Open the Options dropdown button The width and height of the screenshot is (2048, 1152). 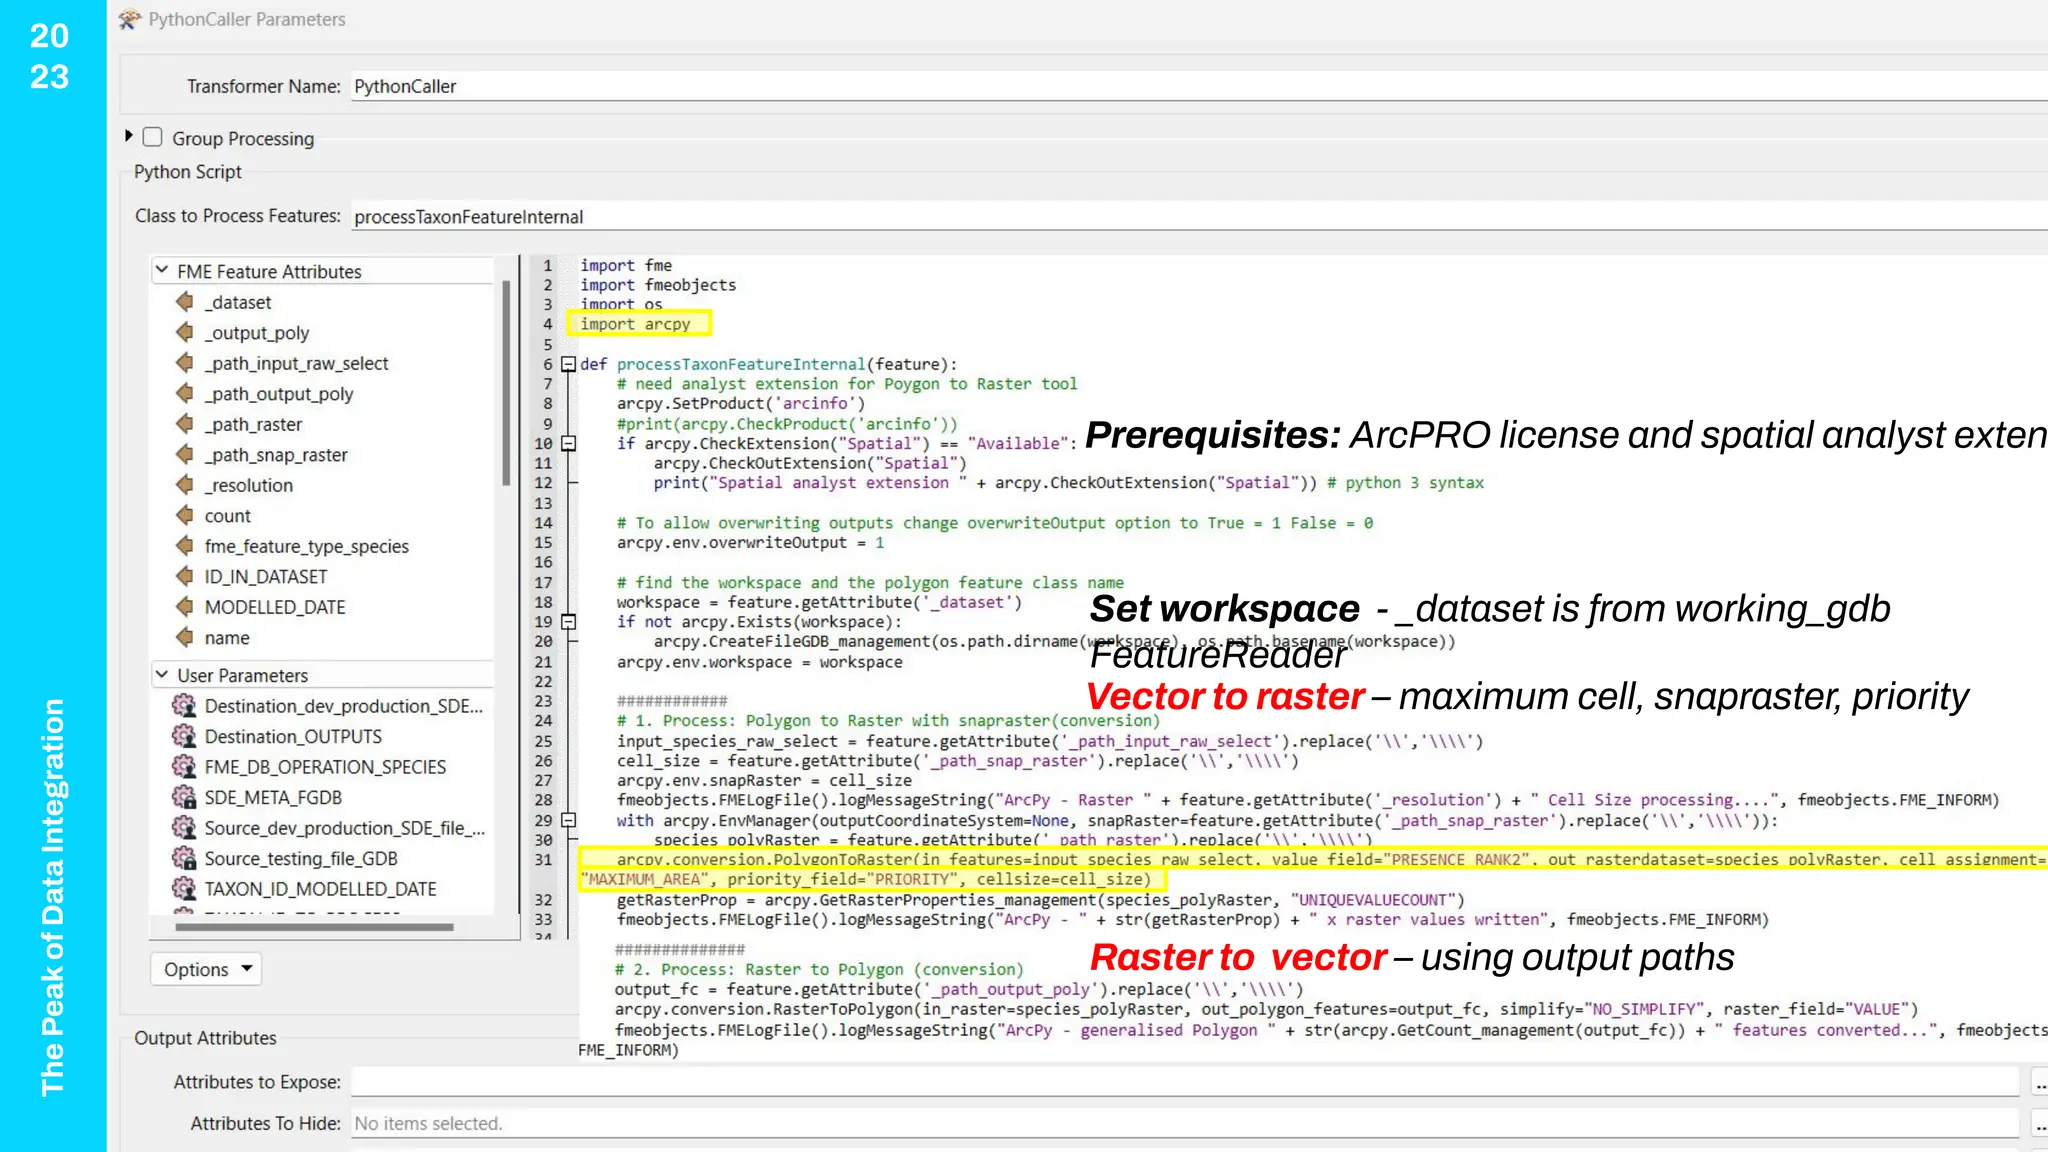point(206,969)
